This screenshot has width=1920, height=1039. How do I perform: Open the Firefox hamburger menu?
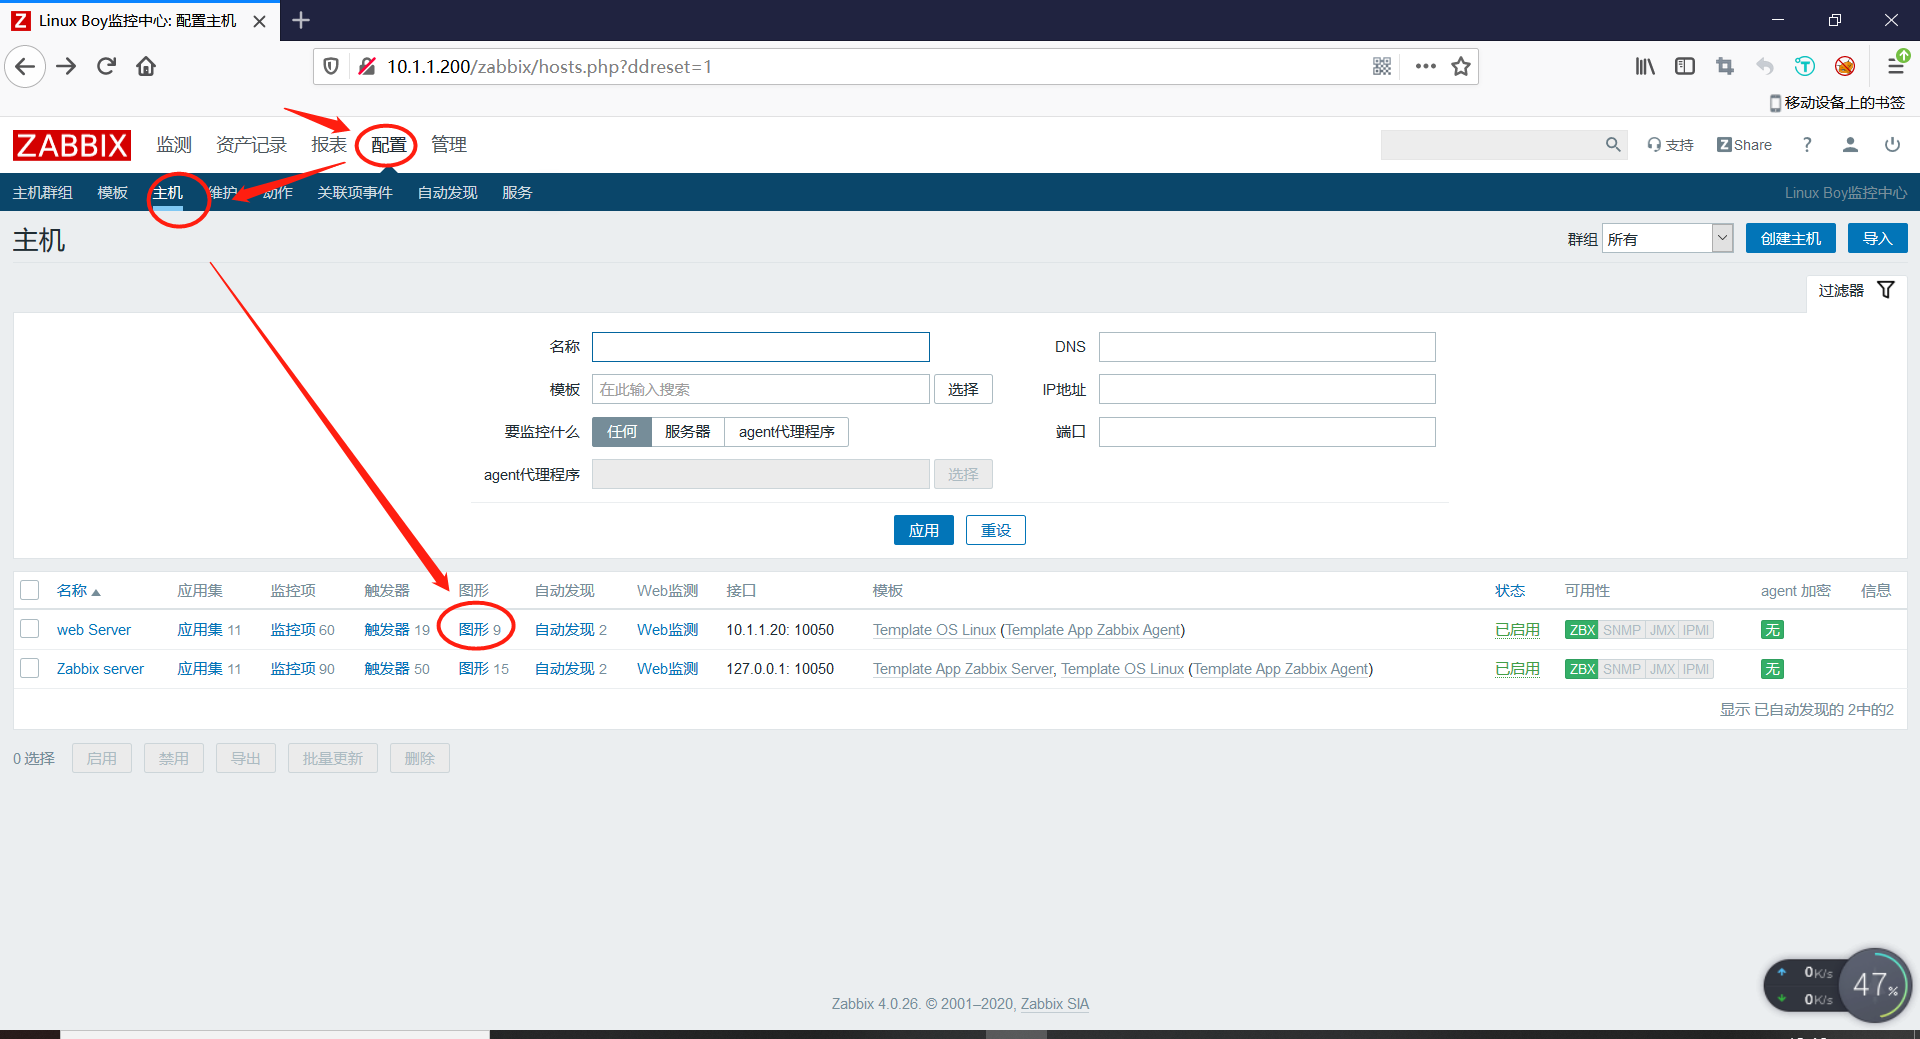[x=1895, y=67]
